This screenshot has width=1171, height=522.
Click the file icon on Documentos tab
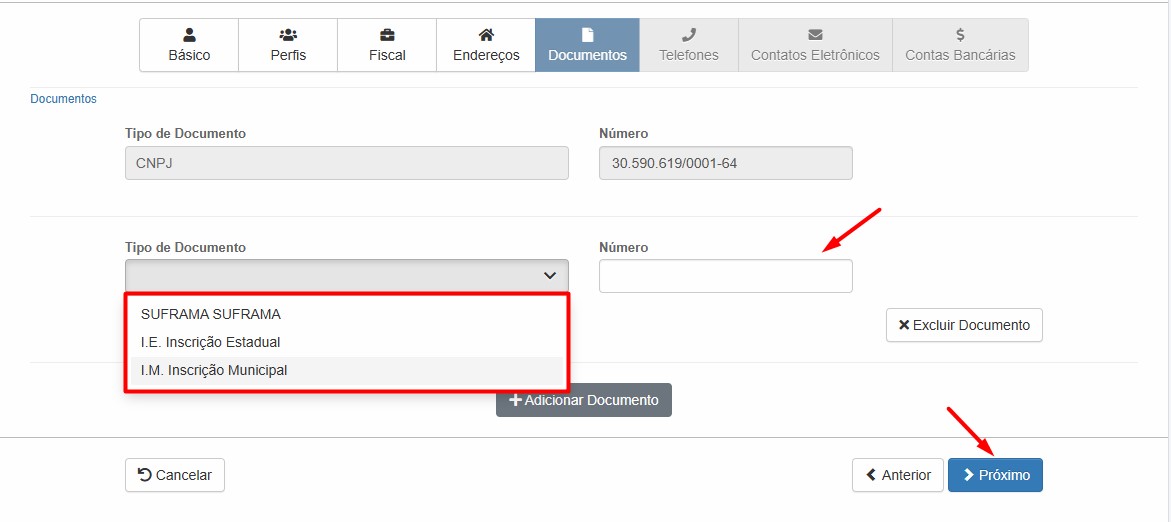click(587, 34)
